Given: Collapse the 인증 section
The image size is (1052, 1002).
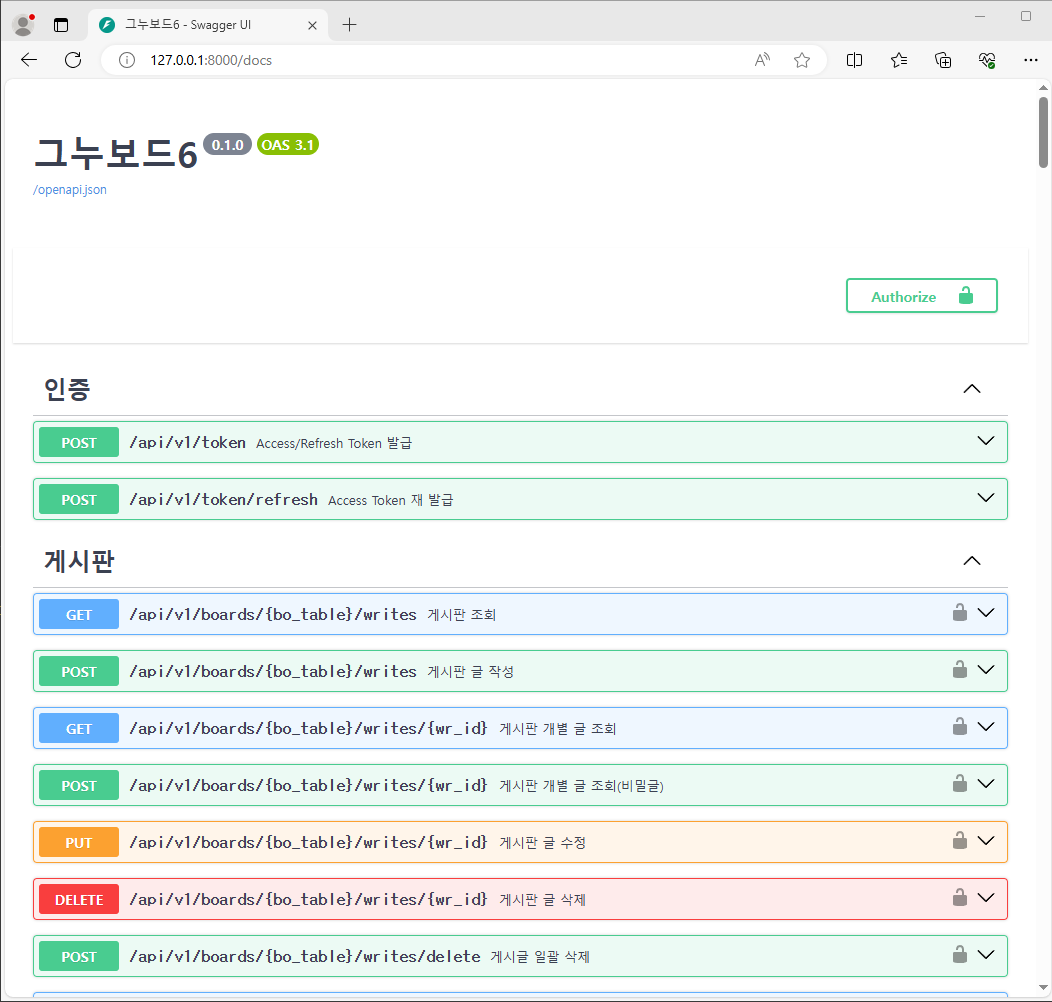Looking at the screenshot, I should [971, 389].
